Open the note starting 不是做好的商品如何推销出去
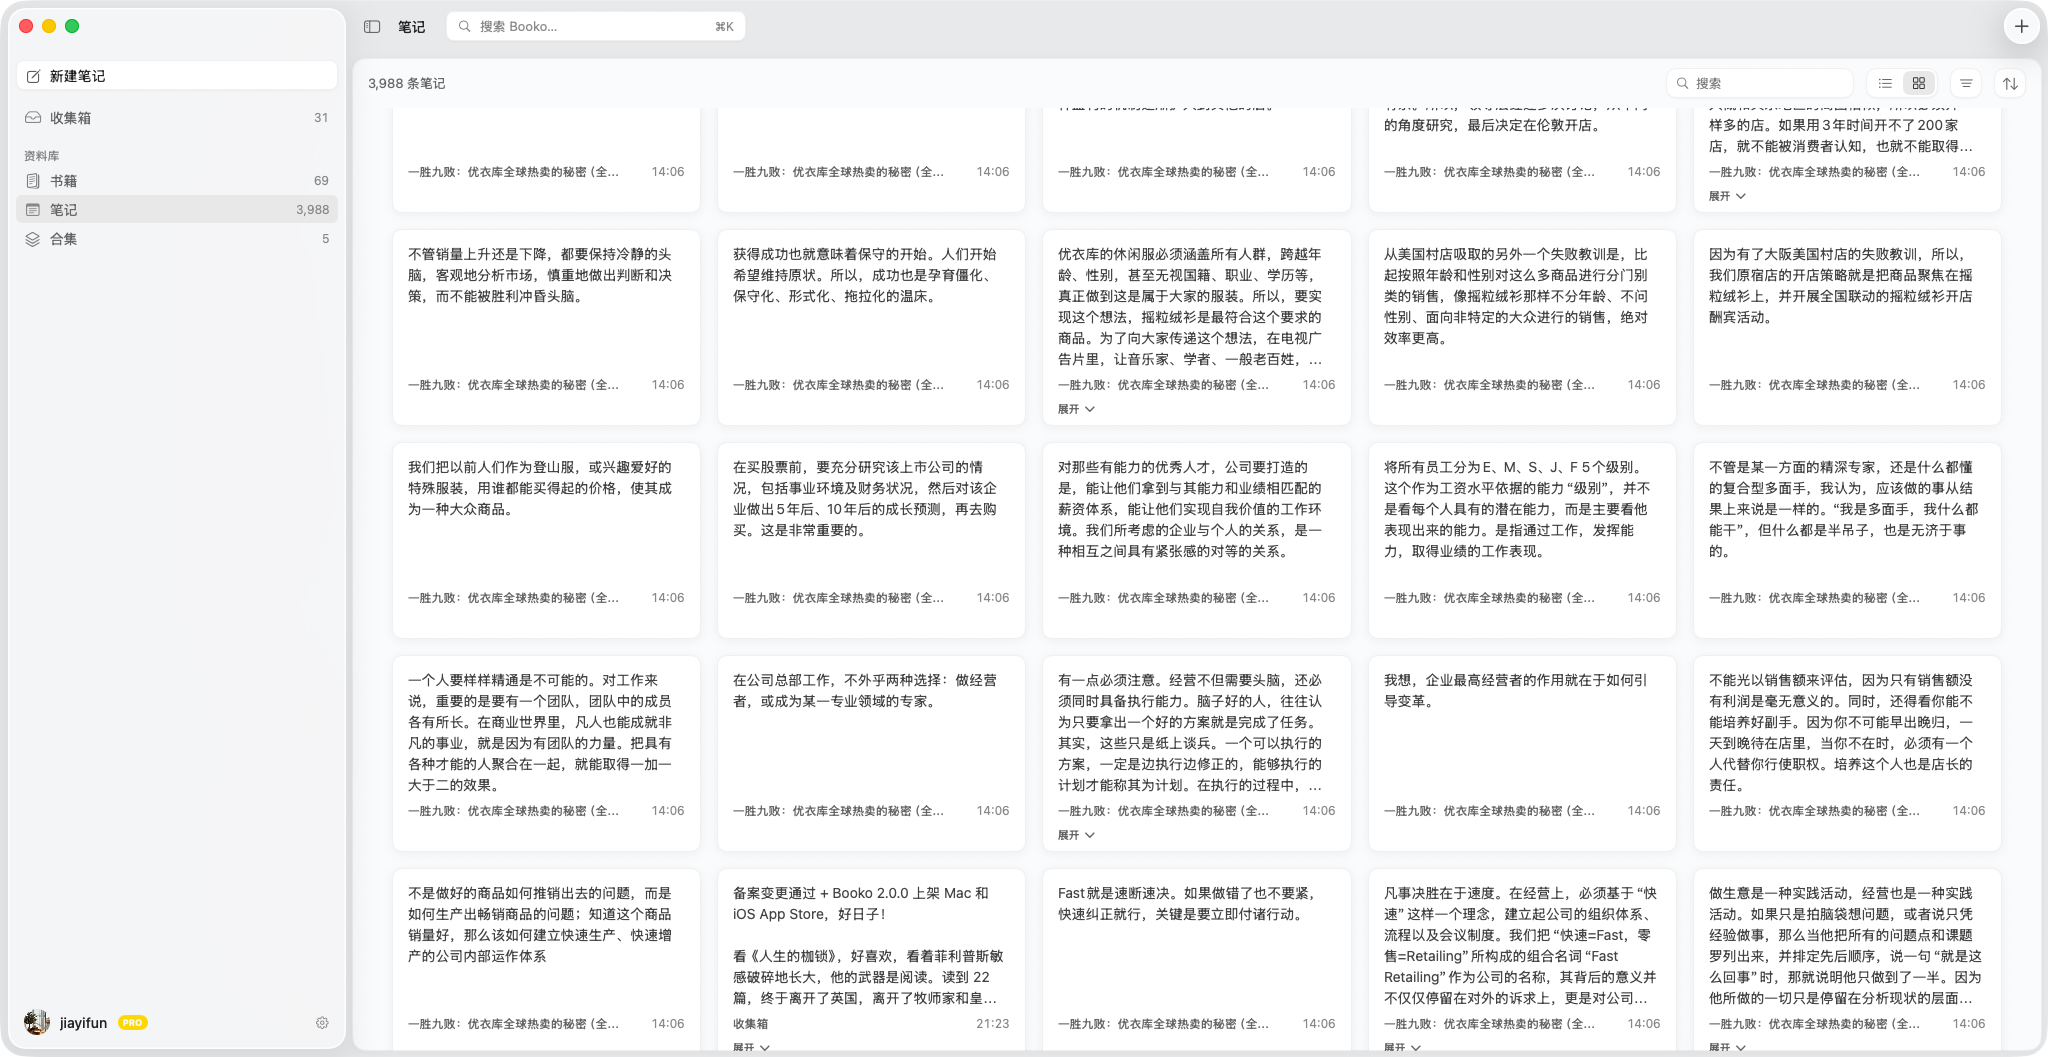 click(x=546, y=960)
